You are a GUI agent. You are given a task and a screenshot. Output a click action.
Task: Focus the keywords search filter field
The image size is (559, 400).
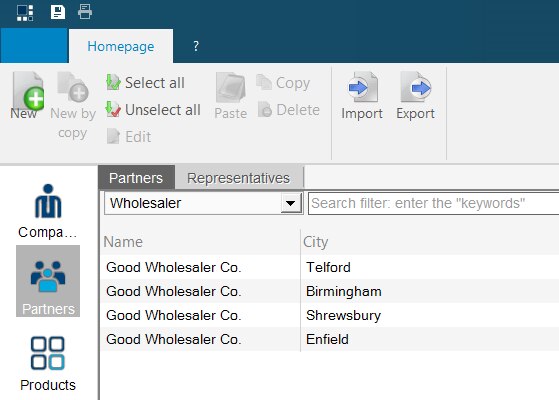(x=433, y=204)
